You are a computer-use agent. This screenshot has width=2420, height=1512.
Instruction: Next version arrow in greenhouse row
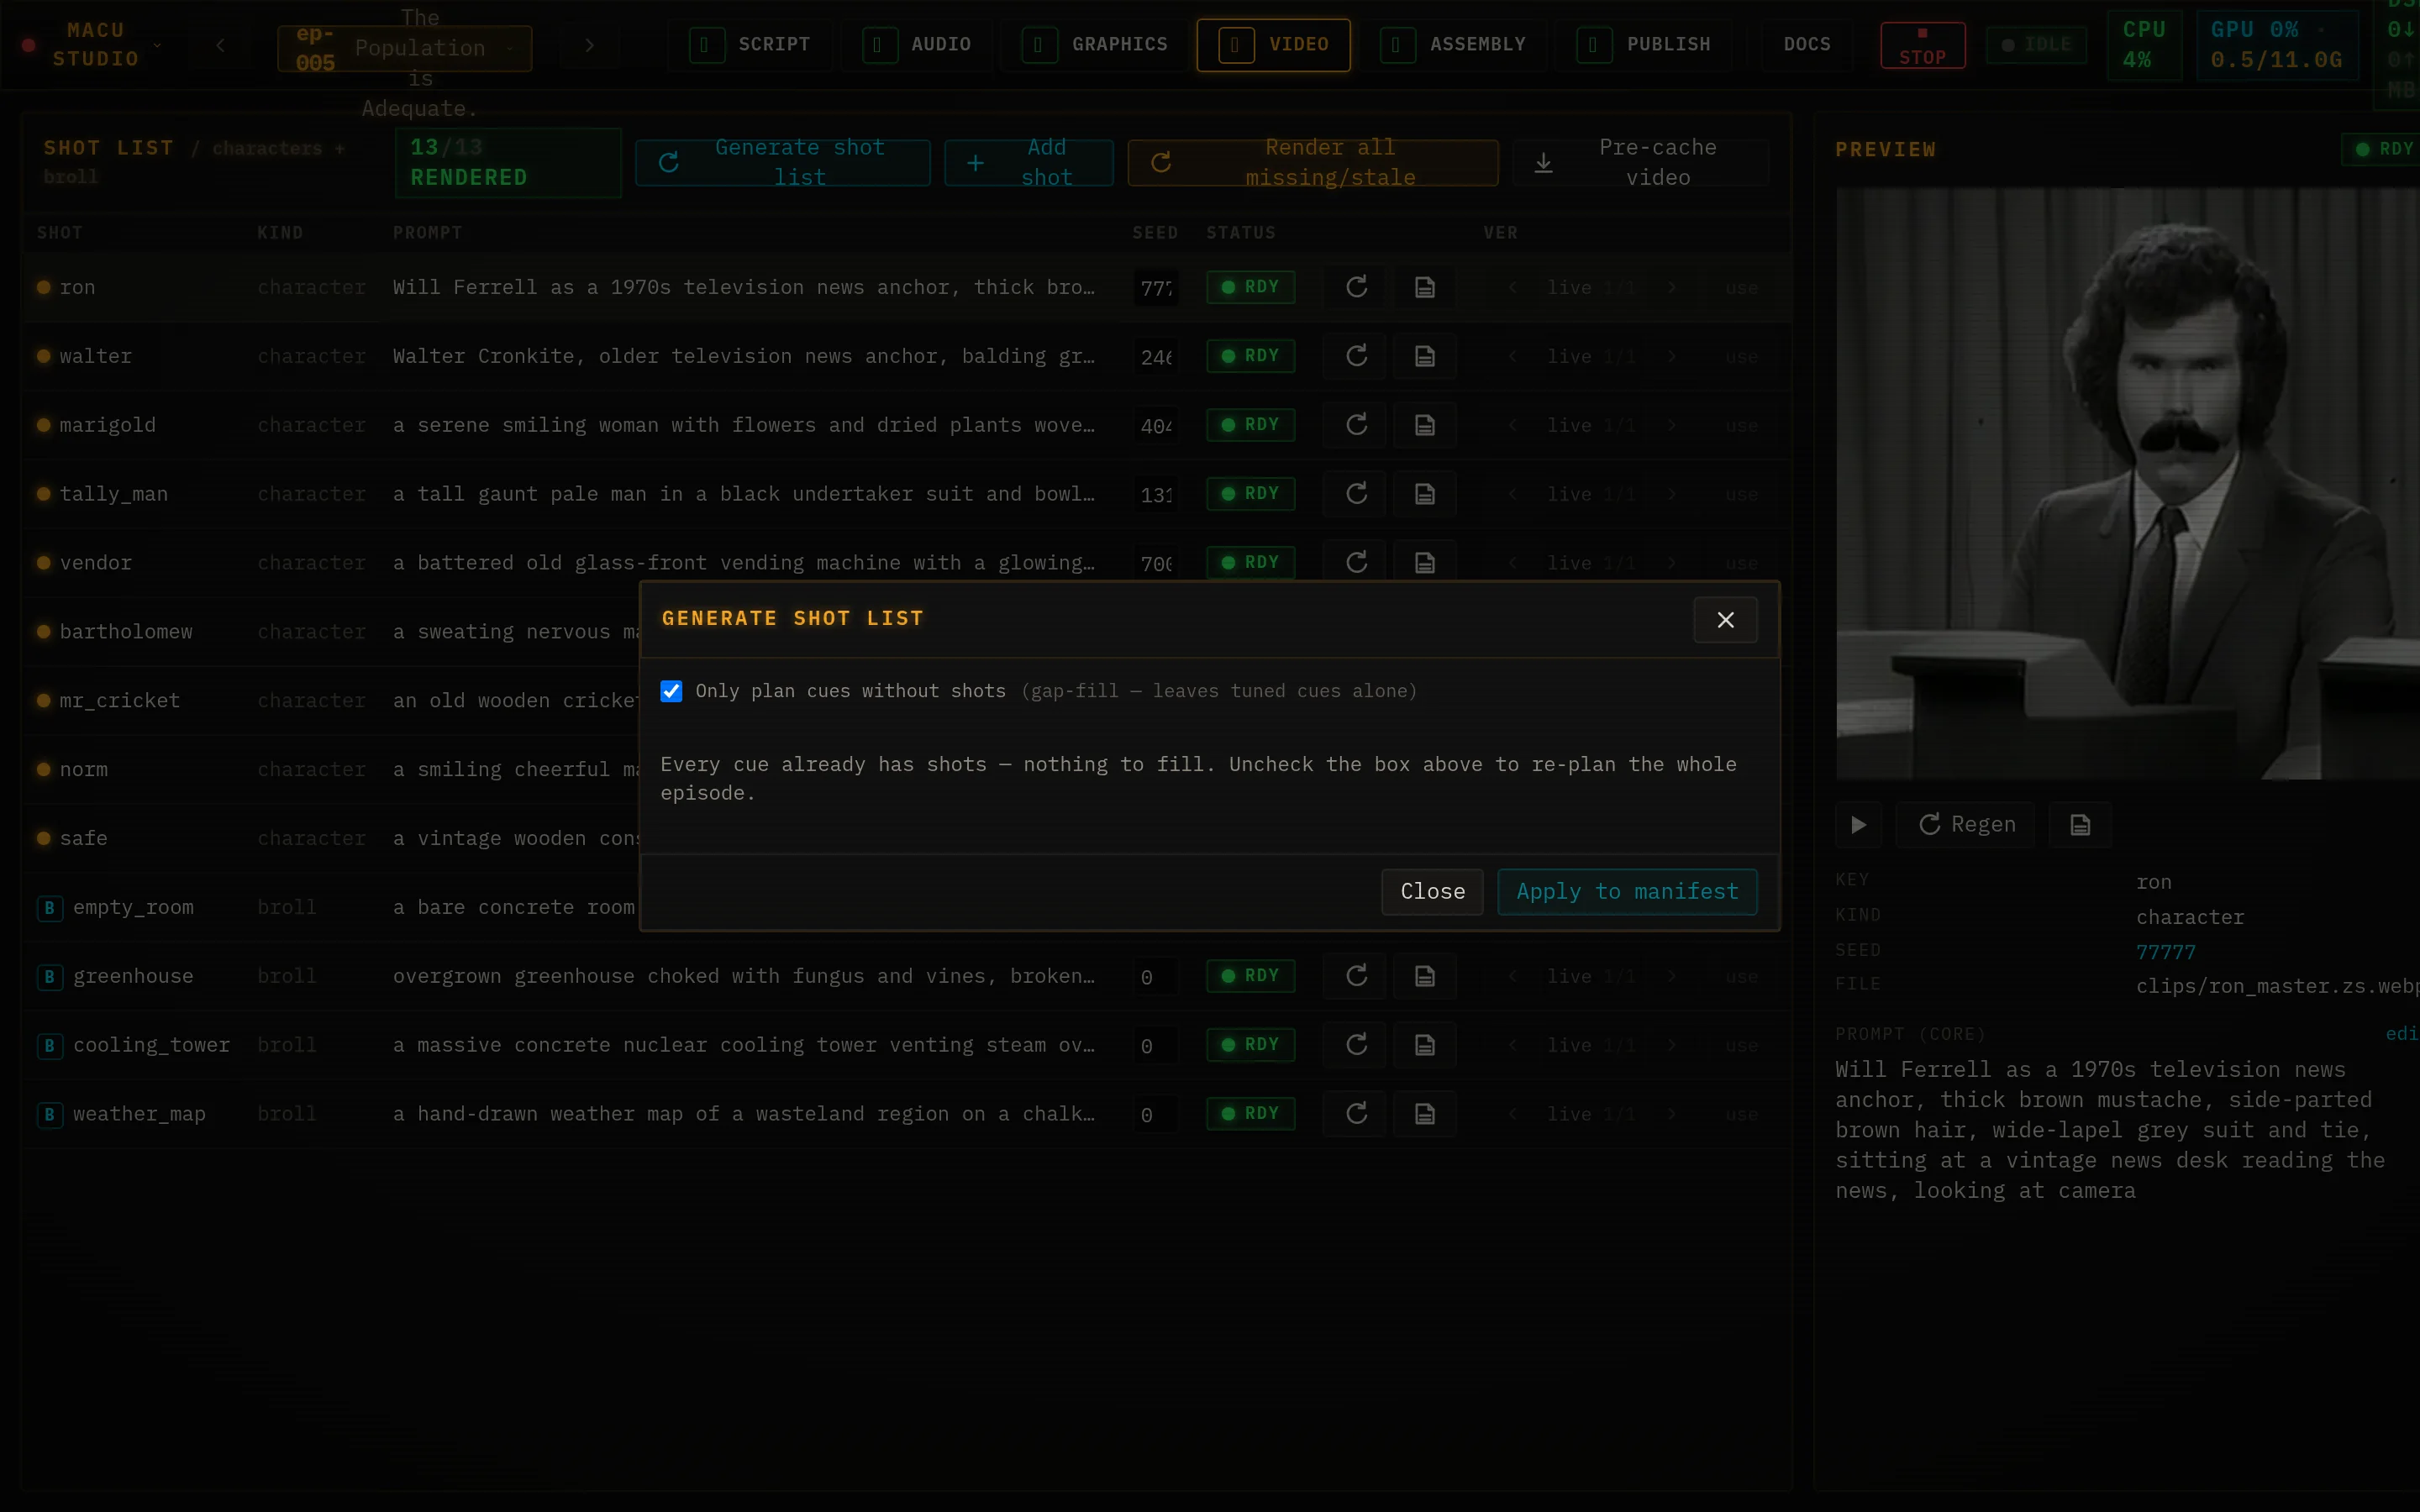coord(1671,977)
